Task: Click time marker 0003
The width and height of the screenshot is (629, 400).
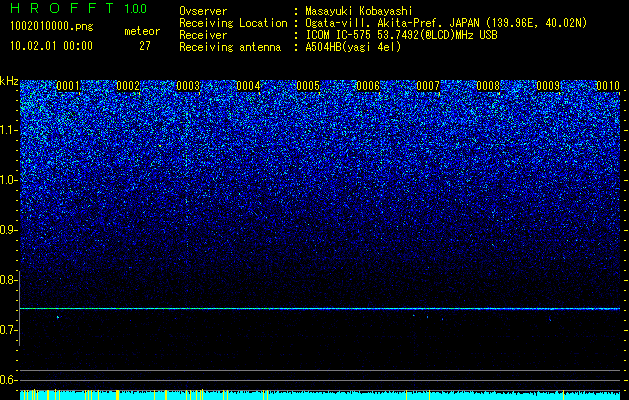Action: [x=188, y=86]
